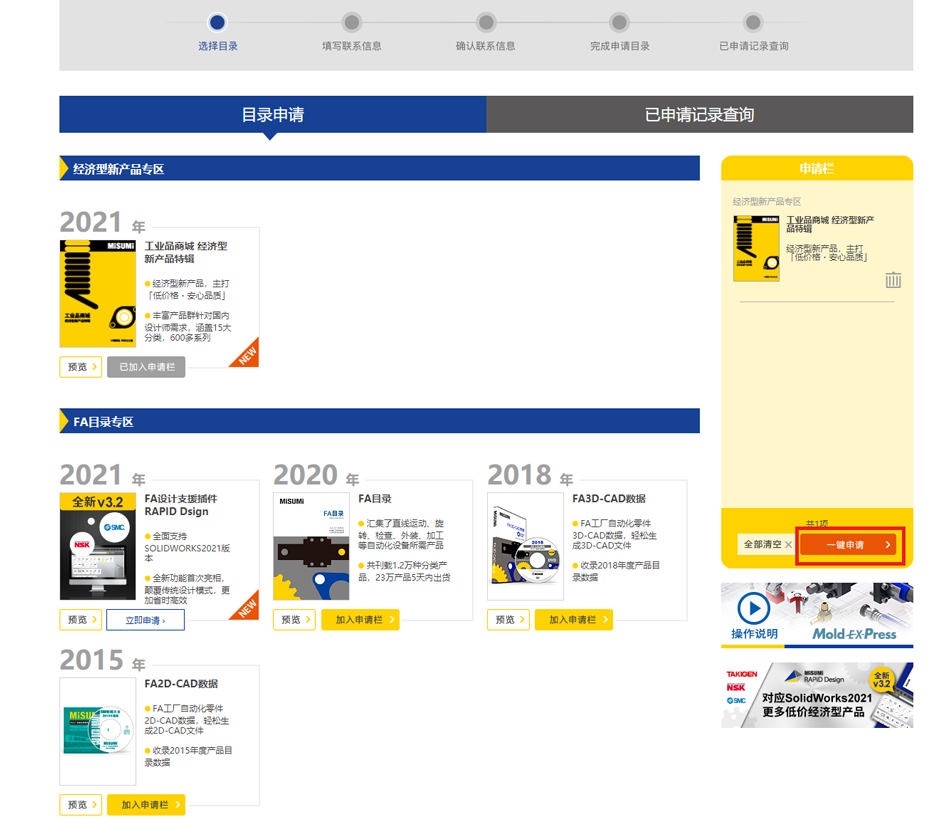Viewport: 950px width, 828px height.
Task: Delete item using trash icon in 申请栏
Action: click(893, 280)
